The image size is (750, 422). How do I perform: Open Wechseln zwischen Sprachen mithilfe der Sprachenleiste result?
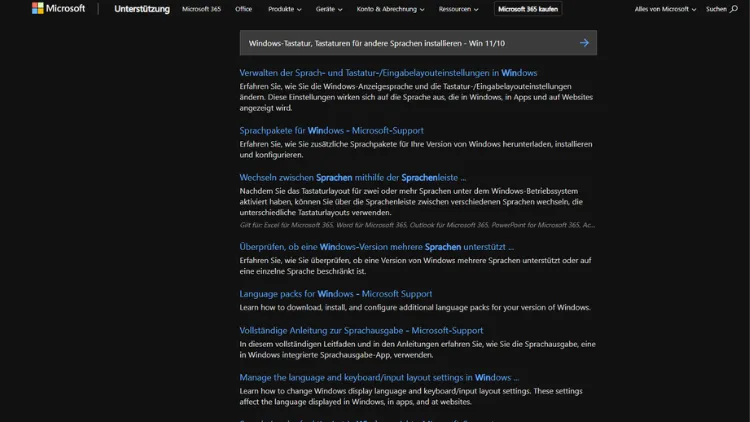[353, 177]
